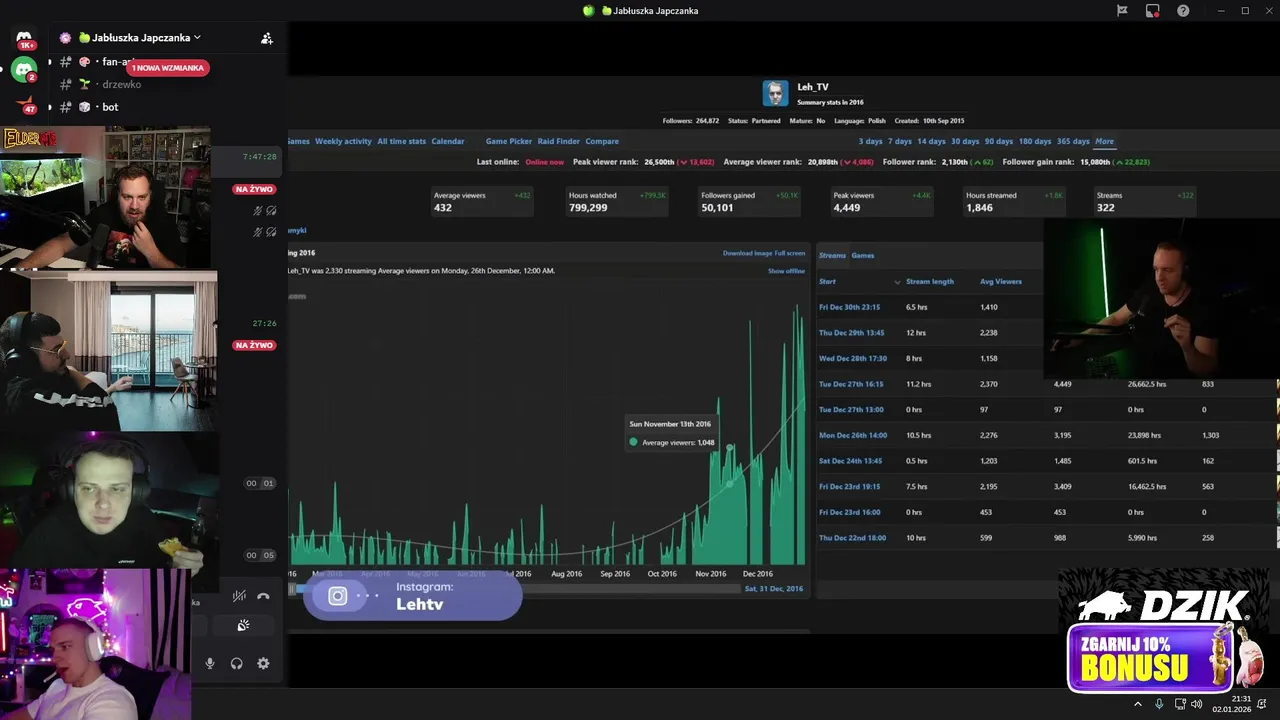Click the chart timeline range slider handle

click(x=293, y=589)
